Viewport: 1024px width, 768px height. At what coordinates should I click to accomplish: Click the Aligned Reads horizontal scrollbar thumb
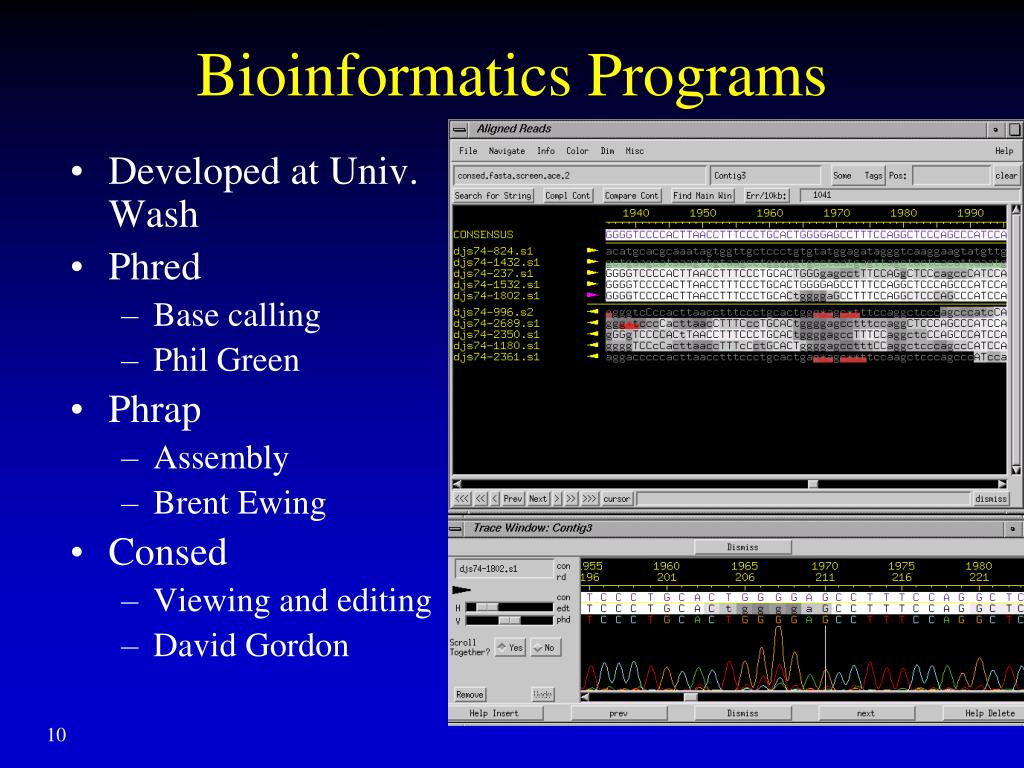(813, 484)
